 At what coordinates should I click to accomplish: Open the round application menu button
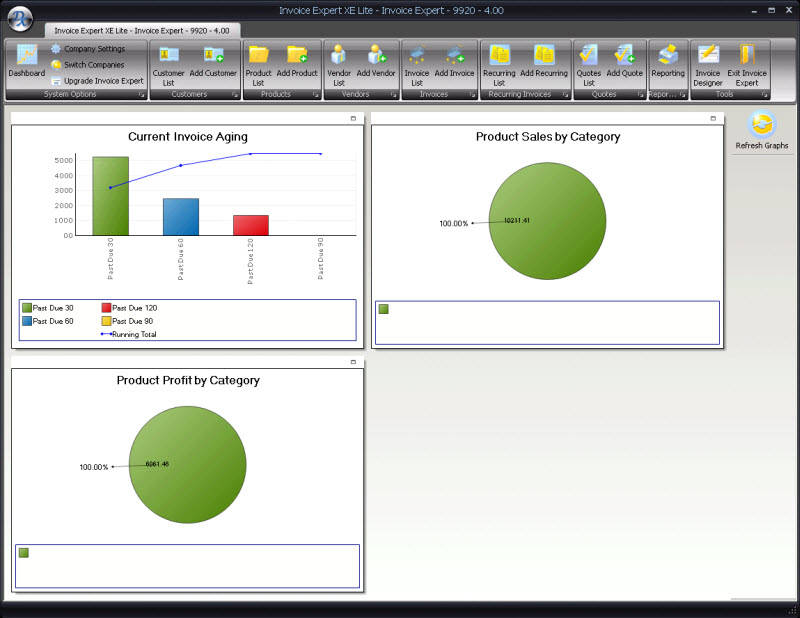[21, 19]
